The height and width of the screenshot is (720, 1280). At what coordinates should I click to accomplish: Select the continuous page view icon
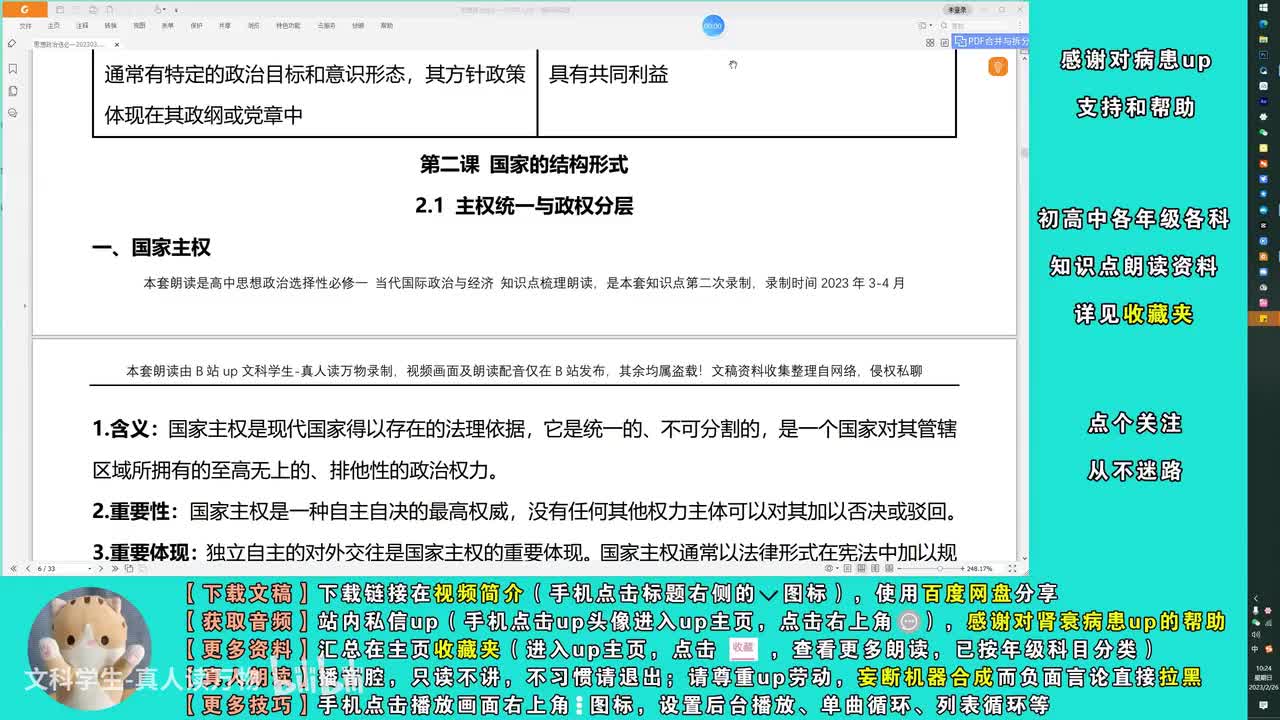coord(861,568)
